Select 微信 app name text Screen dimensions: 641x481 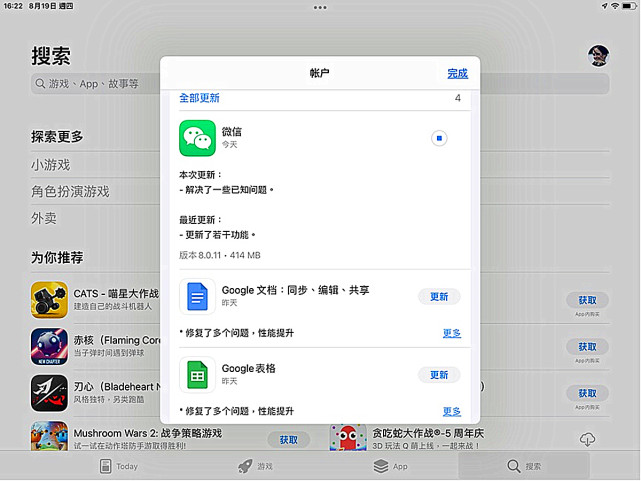pyautogui.click(x=232, y=132)
